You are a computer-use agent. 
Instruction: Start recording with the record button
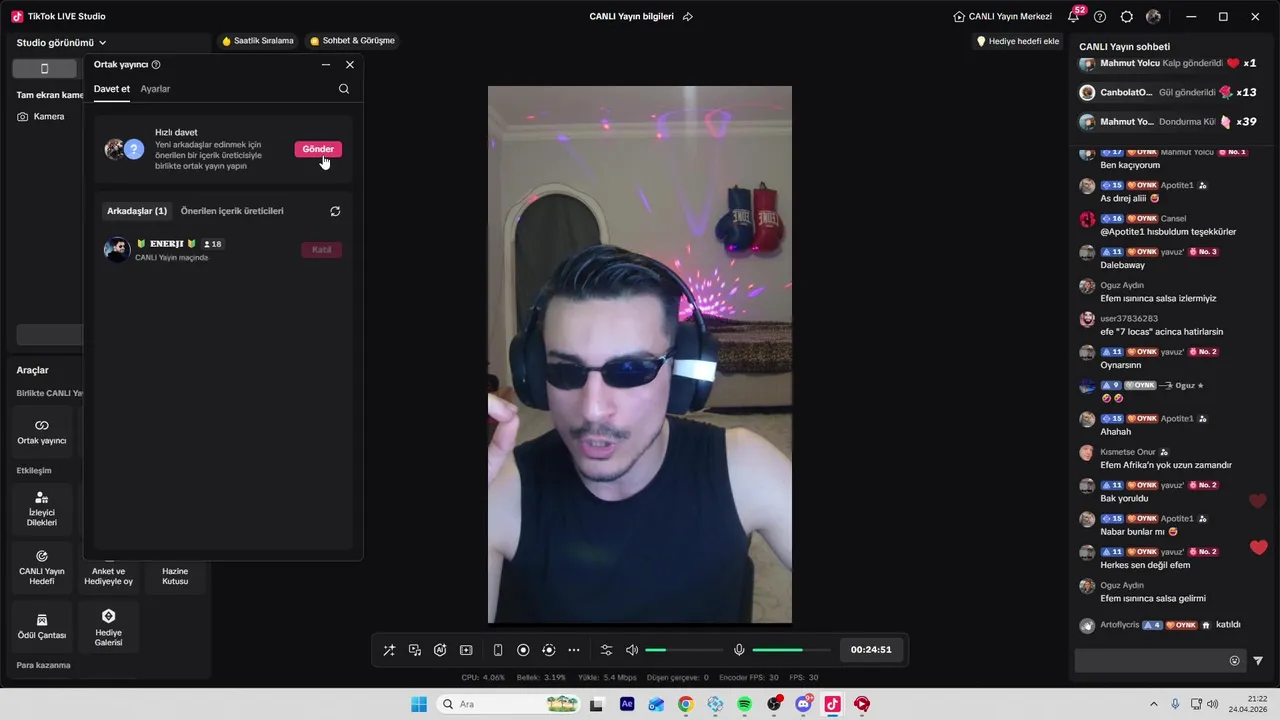523,650
